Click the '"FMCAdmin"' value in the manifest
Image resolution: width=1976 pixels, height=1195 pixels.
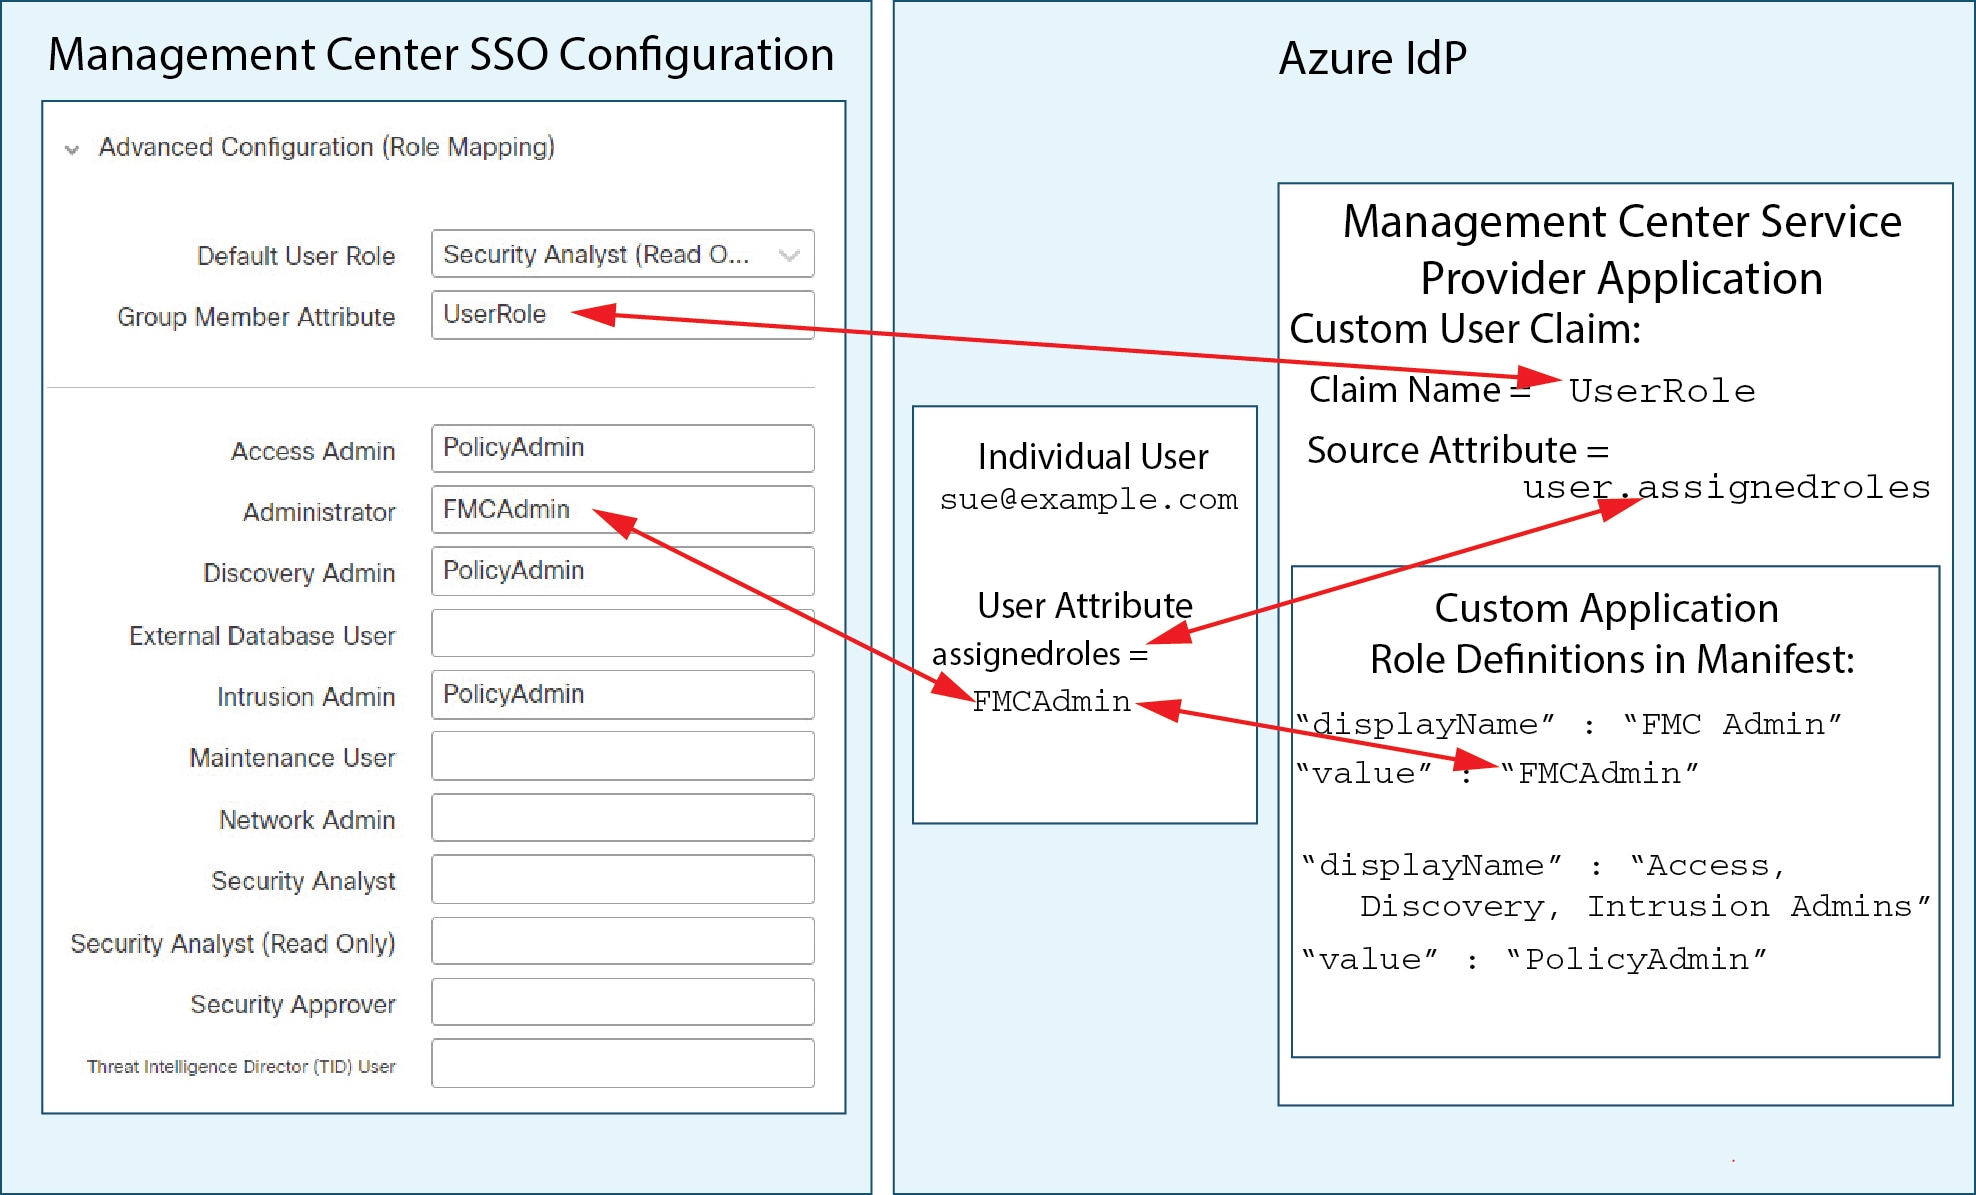pos(1600,773)
